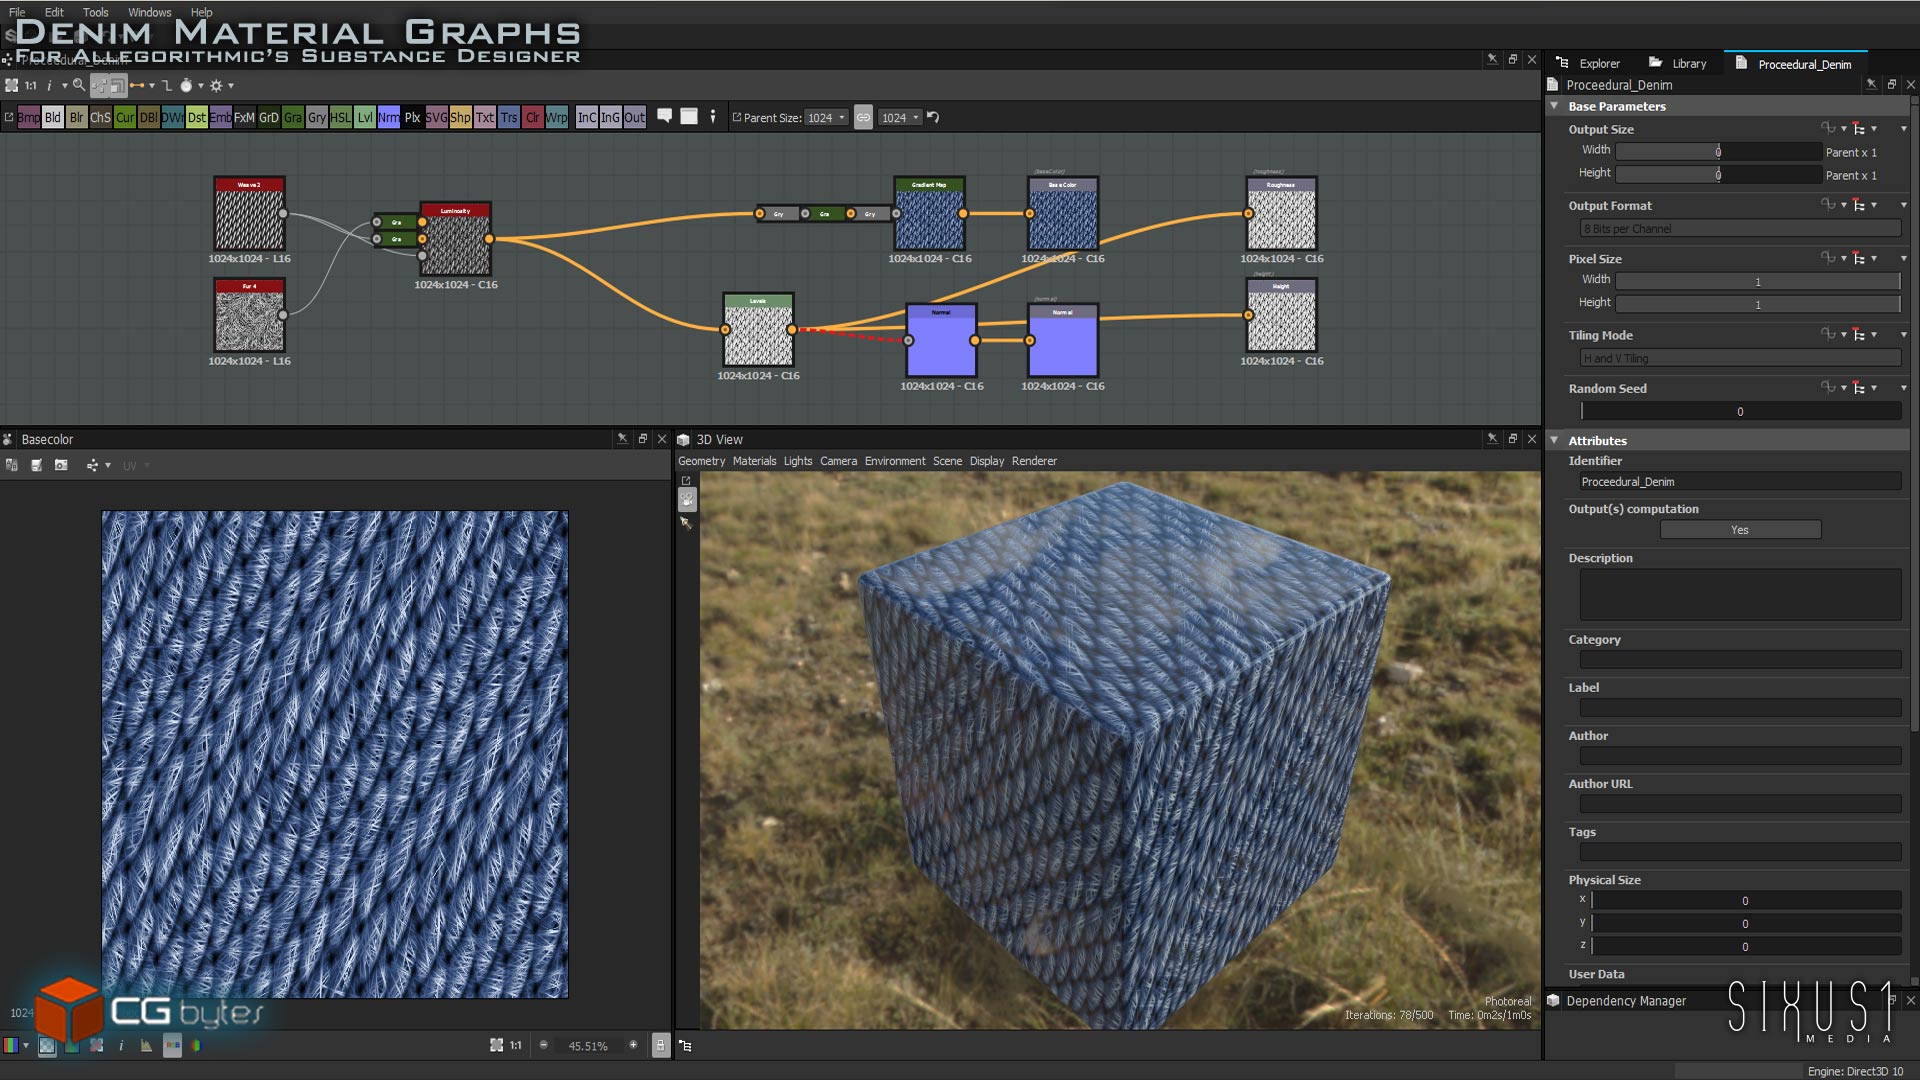The height and width of the screenshot is (1080, 1920).
Task: Add a Transform (Trs) node
Action: (509, 118)
